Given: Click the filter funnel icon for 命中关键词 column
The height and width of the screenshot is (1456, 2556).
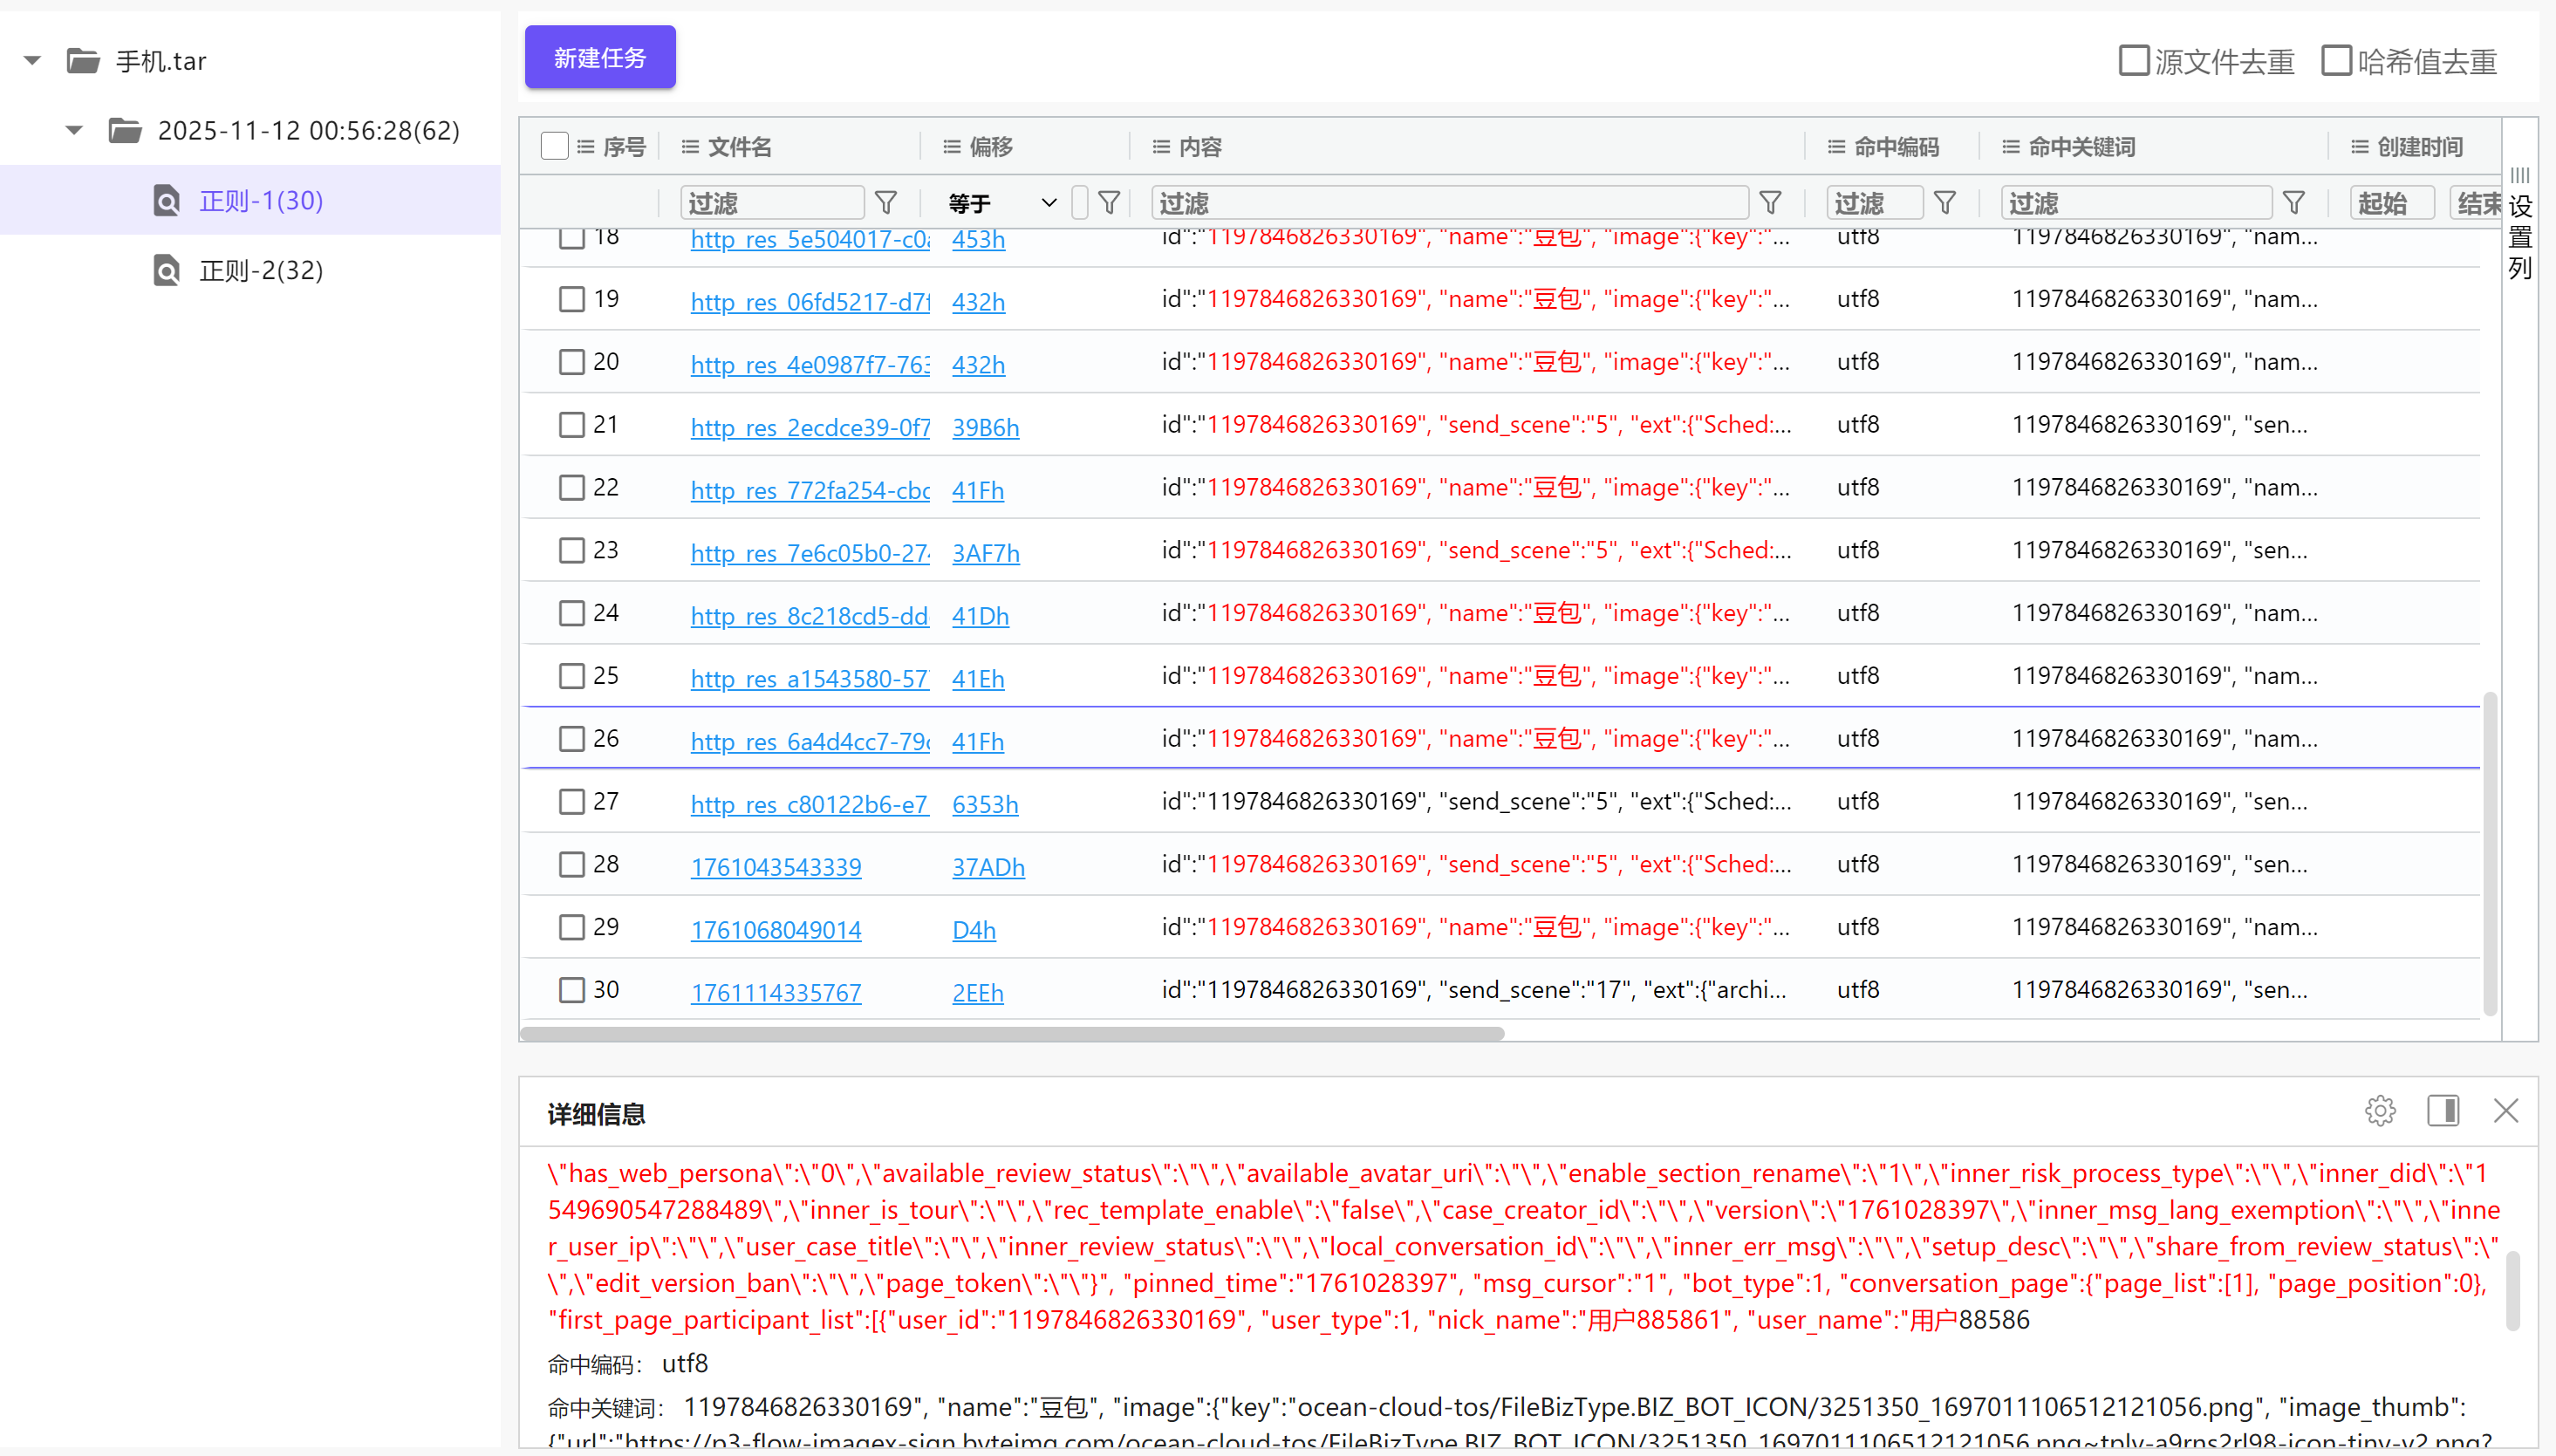Looking at the screenshot, I should coord(2294,203).
